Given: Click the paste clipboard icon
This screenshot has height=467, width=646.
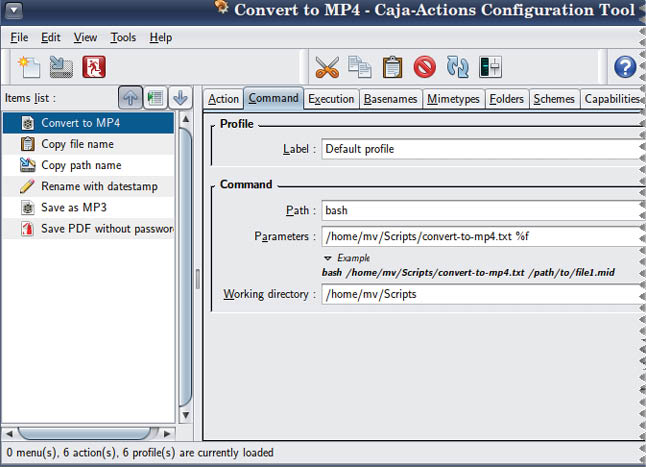Looking at the screenshot, I should [x=393, y=67].
